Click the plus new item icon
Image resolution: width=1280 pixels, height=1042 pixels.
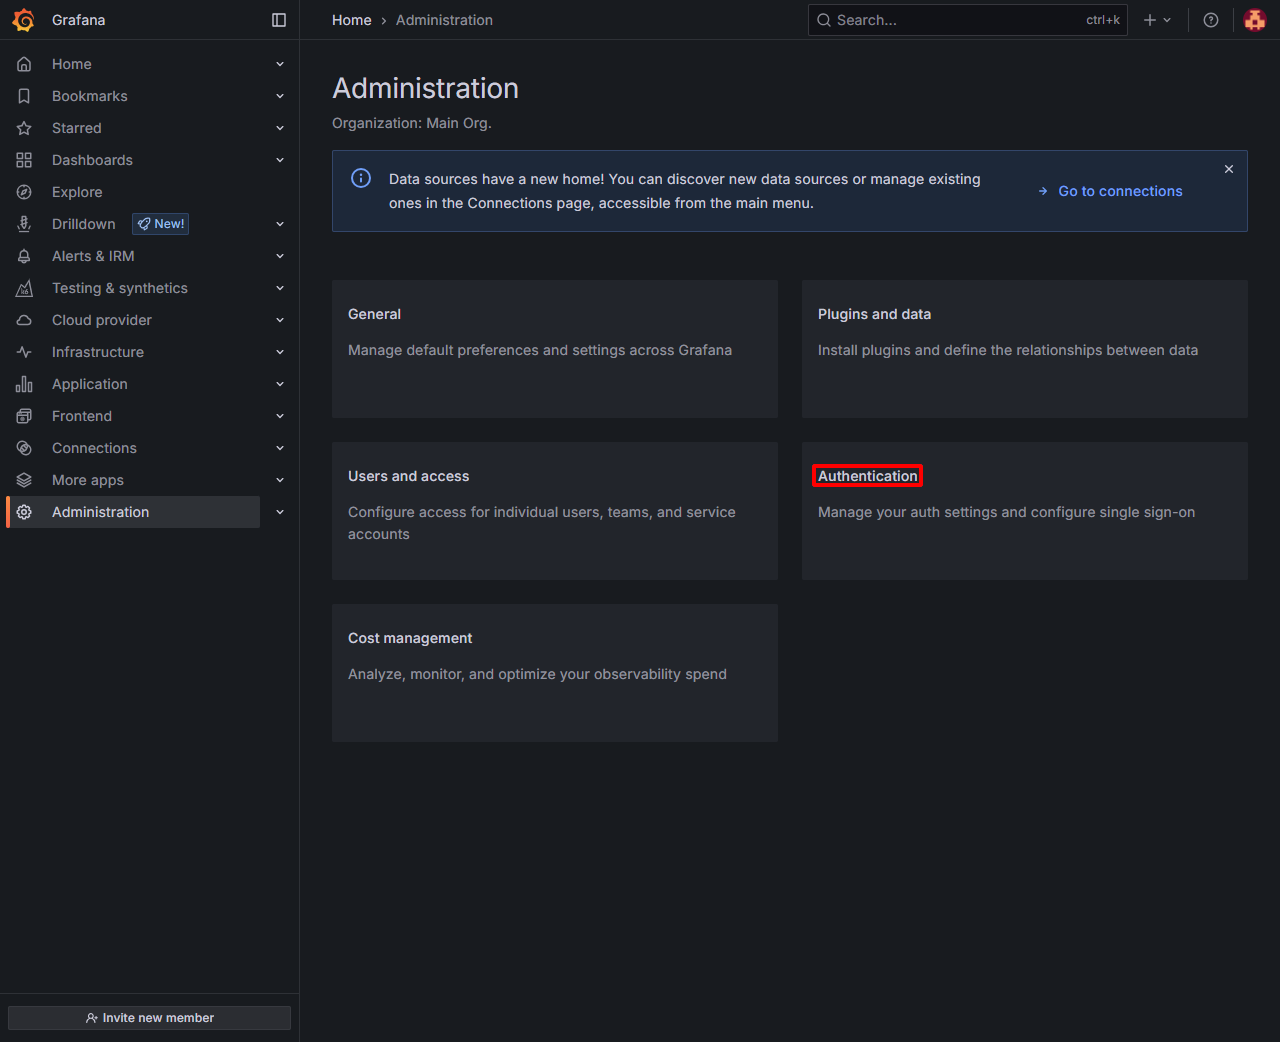tap(1150, 20)
